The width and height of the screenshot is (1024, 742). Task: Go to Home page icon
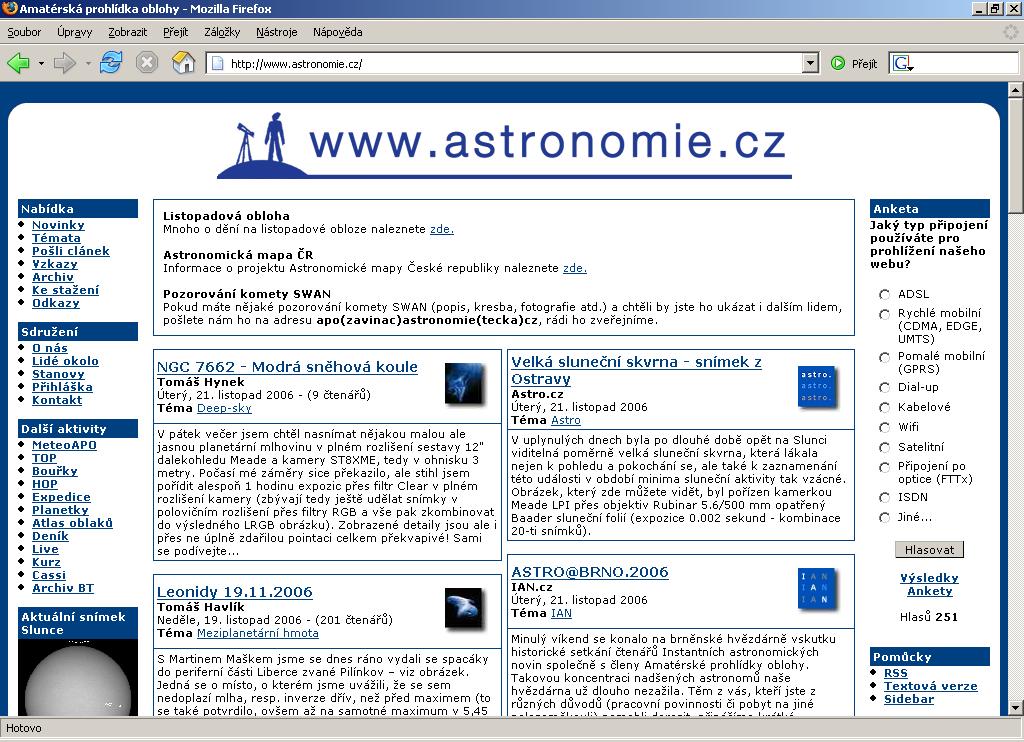[x=184, y=63]
